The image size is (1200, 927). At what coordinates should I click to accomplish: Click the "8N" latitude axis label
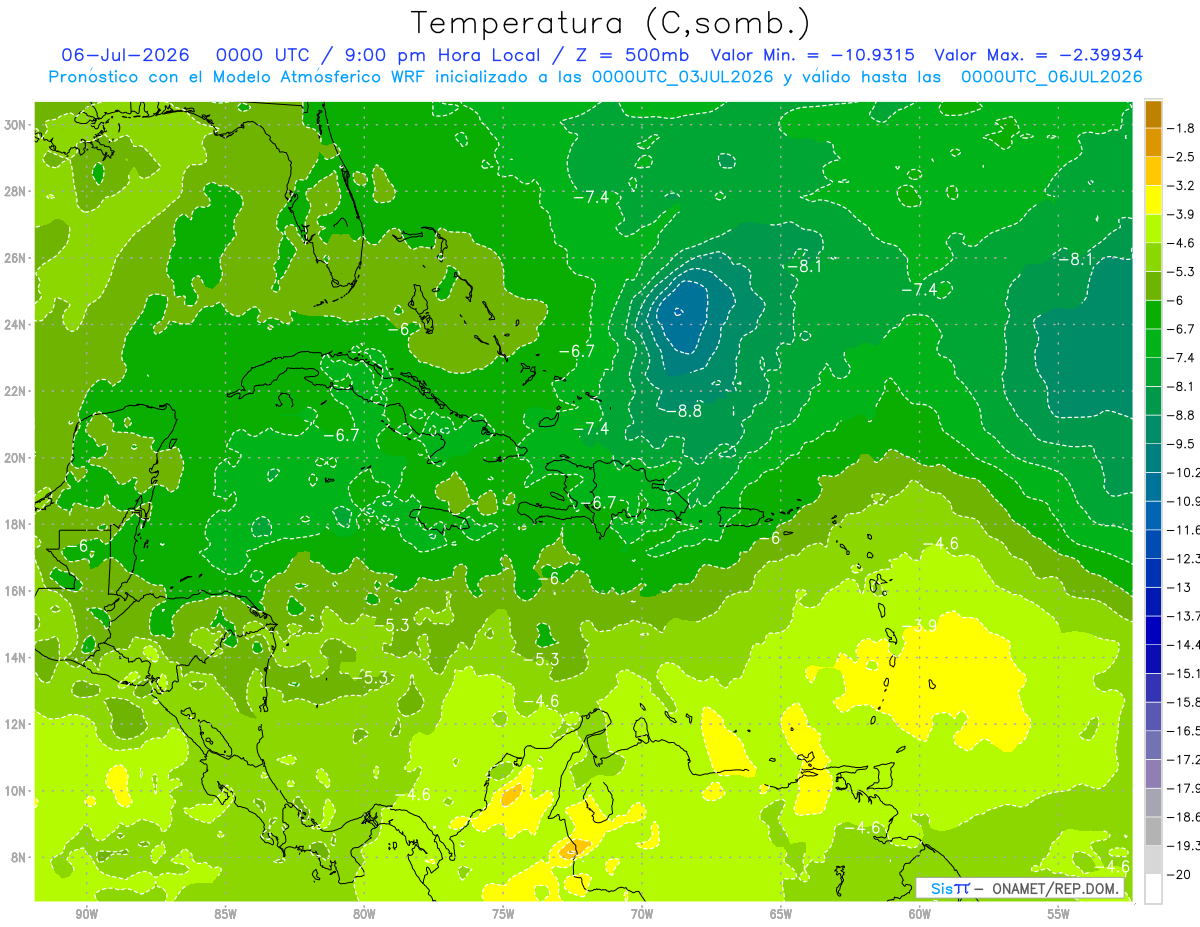(20, 857)
